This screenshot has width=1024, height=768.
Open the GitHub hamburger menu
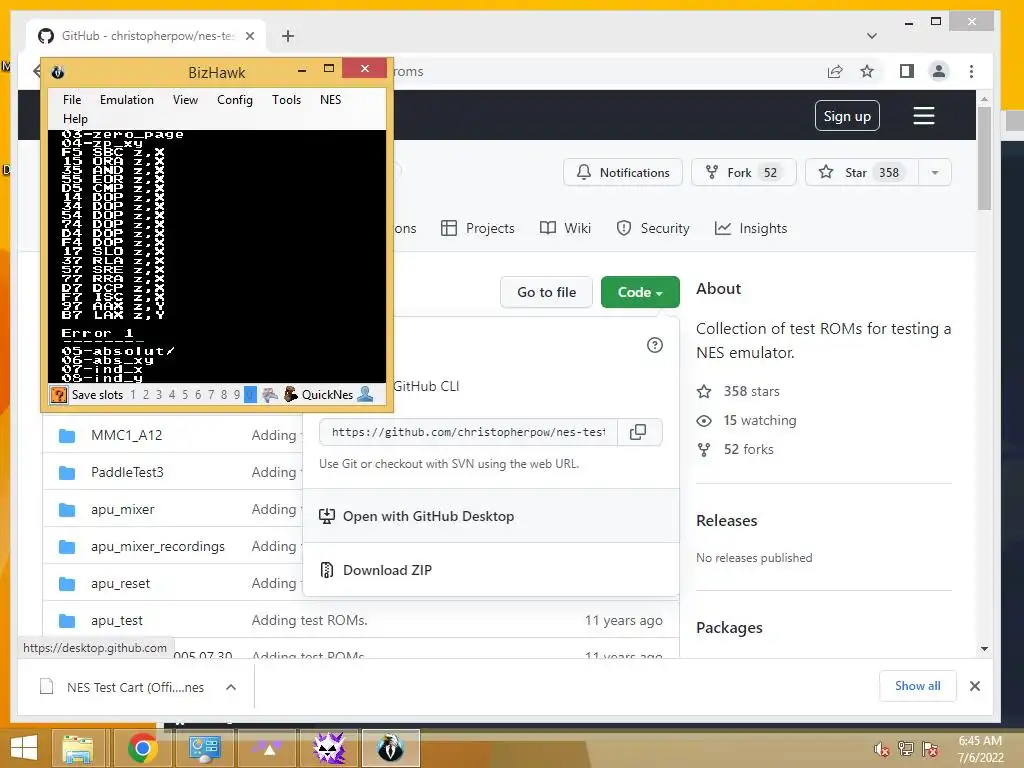pos(923,116)
